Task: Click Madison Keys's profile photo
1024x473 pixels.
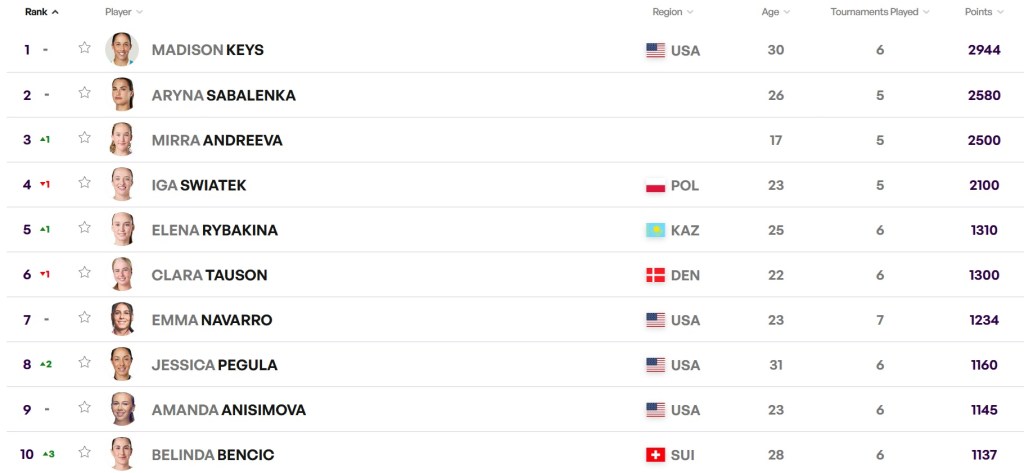Action: (x=122, y=49)
